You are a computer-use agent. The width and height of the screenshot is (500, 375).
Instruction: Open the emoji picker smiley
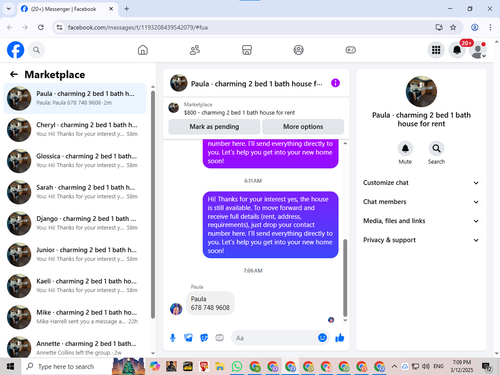pos(322,338)
